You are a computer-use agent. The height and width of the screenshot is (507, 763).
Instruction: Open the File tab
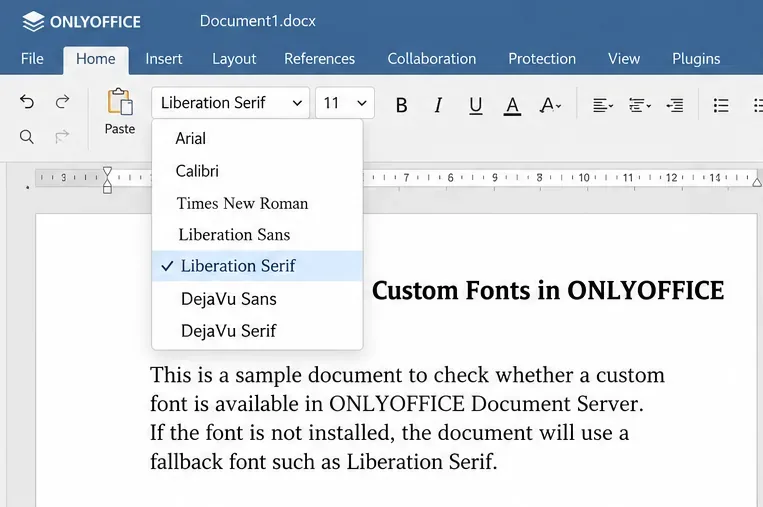pos(32,59)
